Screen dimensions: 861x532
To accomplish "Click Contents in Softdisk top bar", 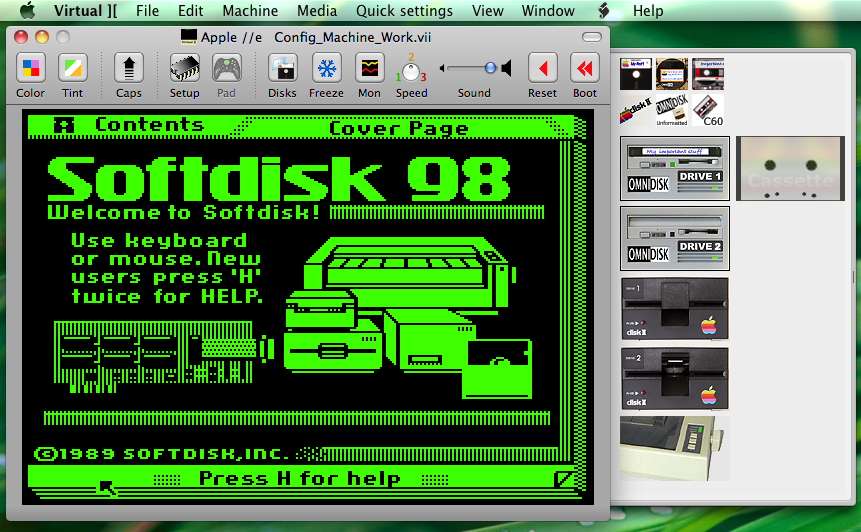I will 149,125.
